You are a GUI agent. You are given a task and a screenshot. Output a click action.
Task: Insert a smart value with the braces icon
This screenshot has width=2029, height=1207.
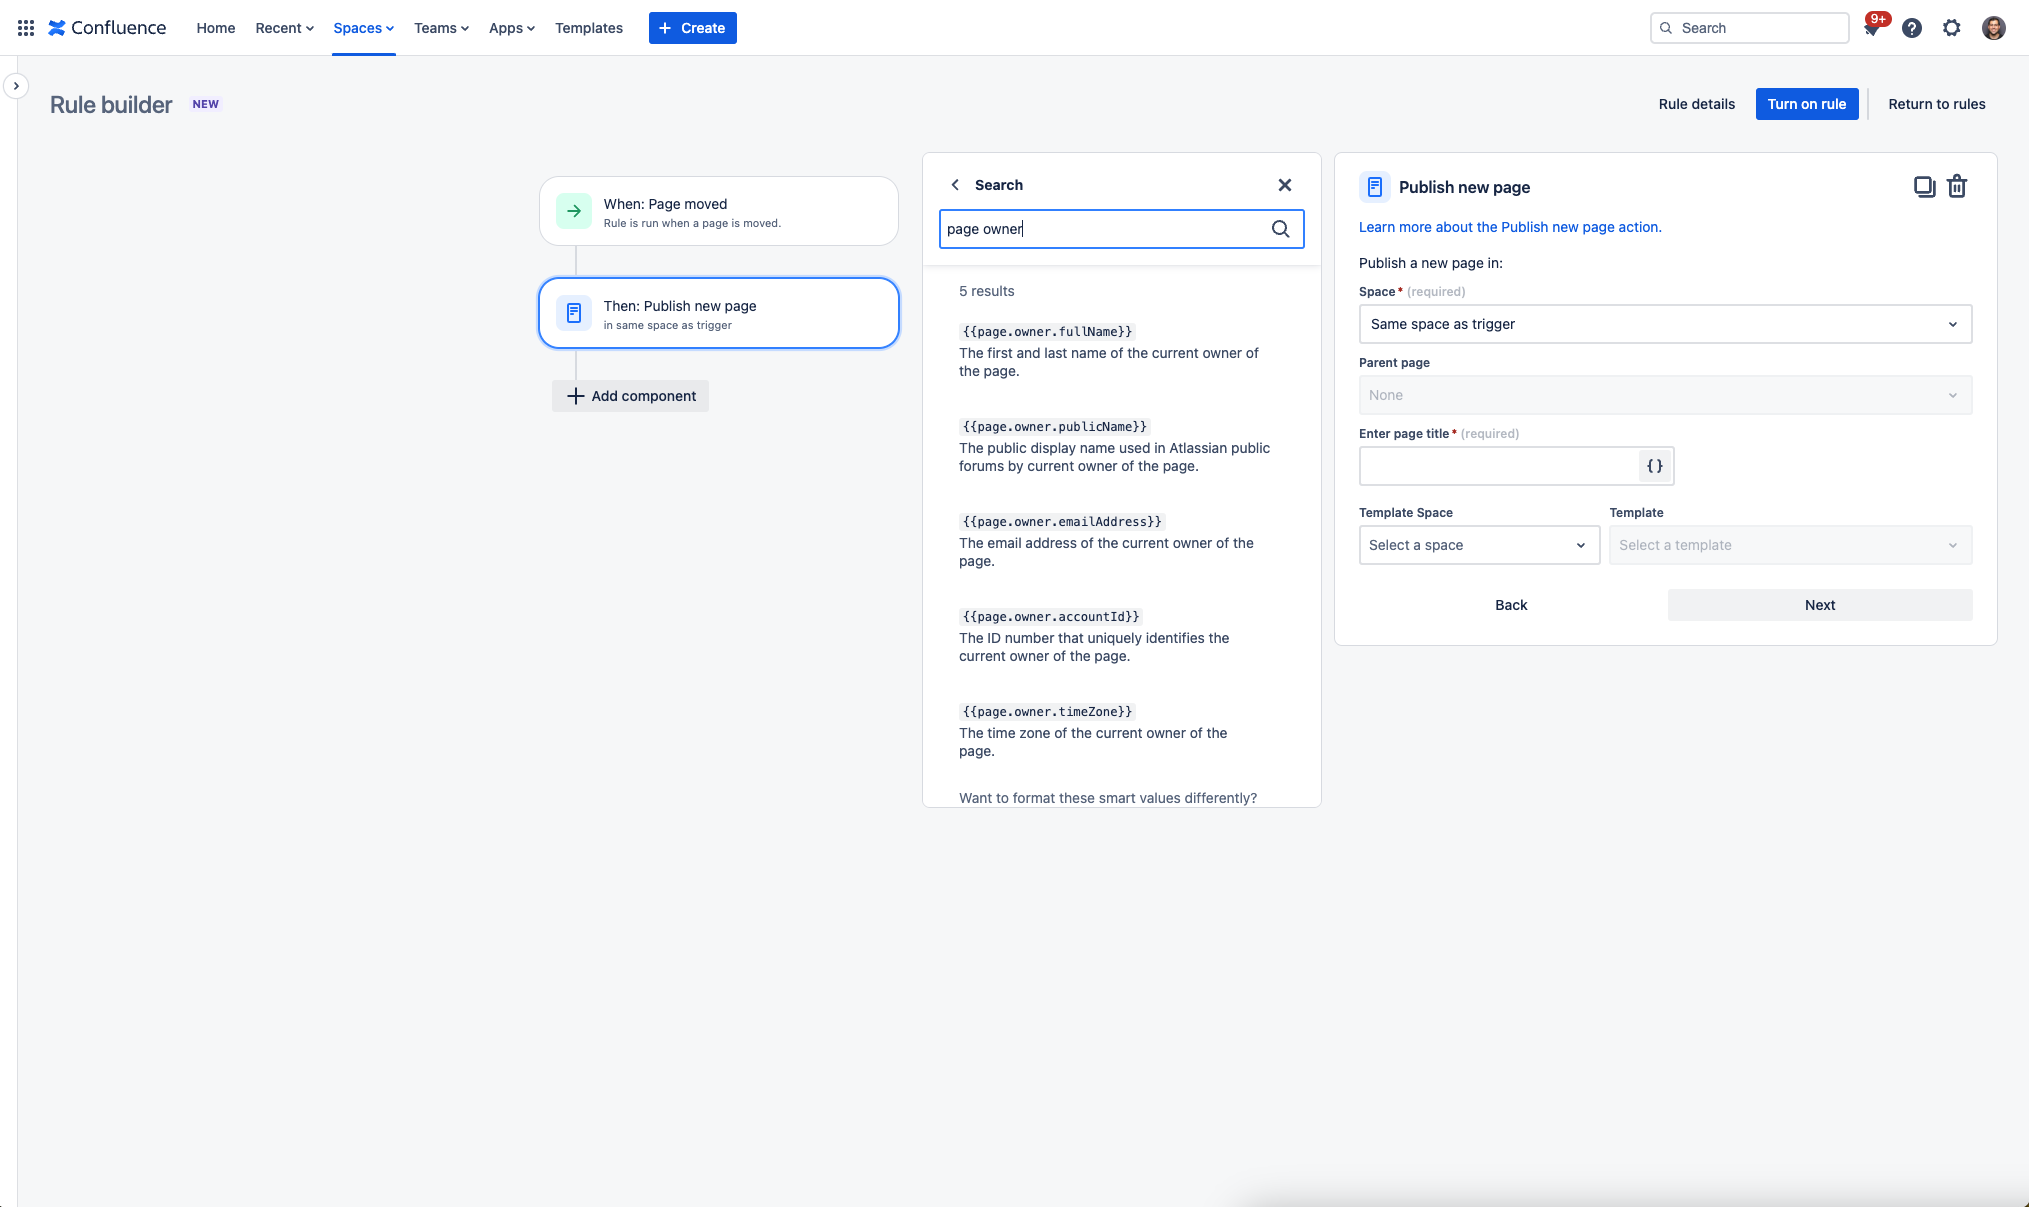(x=1654, y=466)
